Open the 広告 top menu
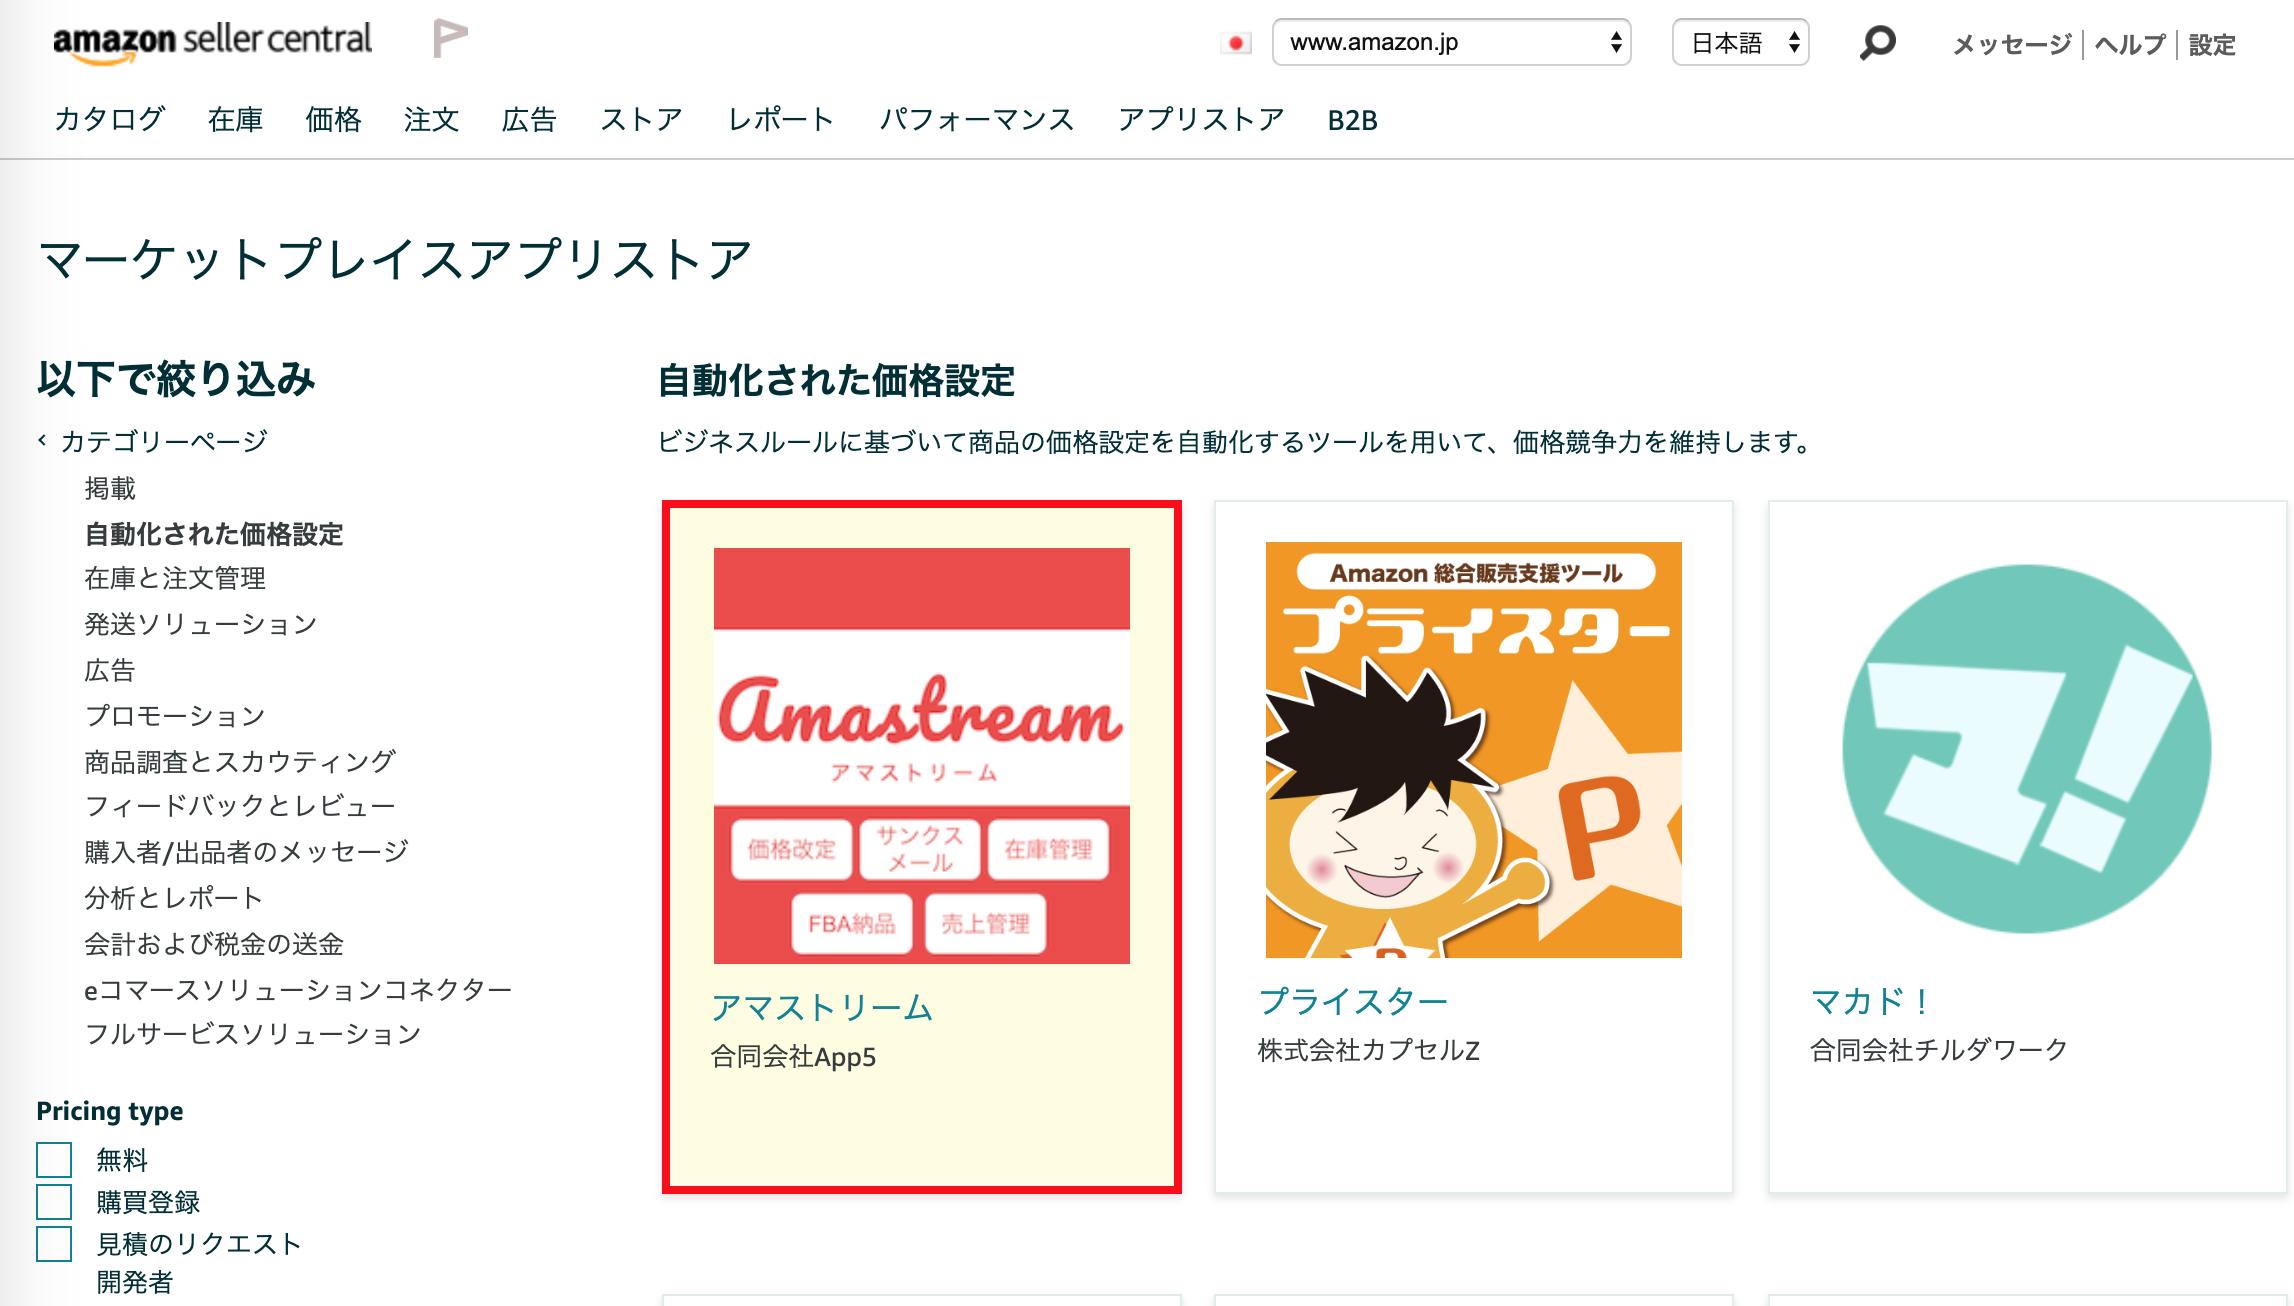 tap(529, 119)
